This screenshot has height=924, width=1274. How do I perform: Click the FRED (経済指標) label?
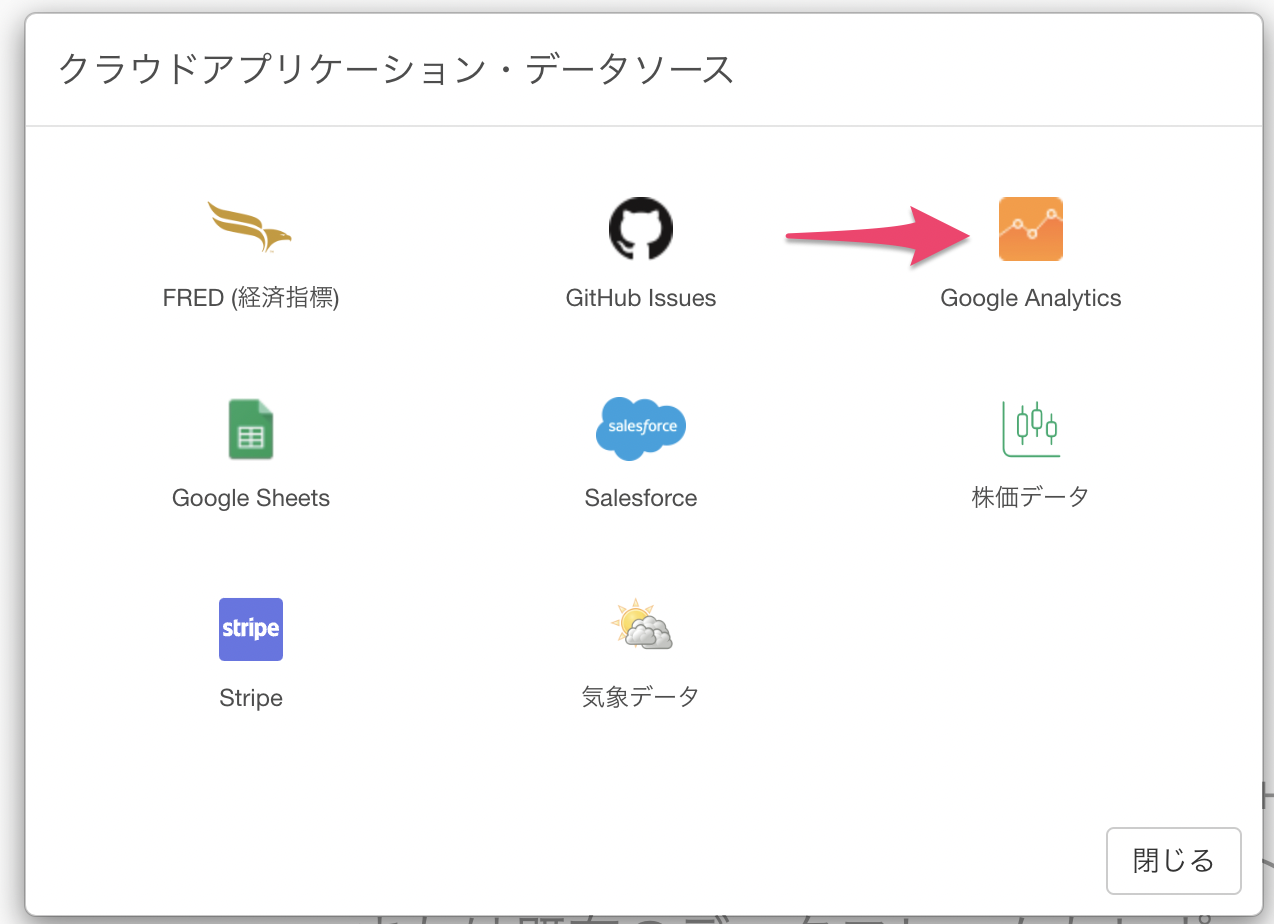(251, 298)
